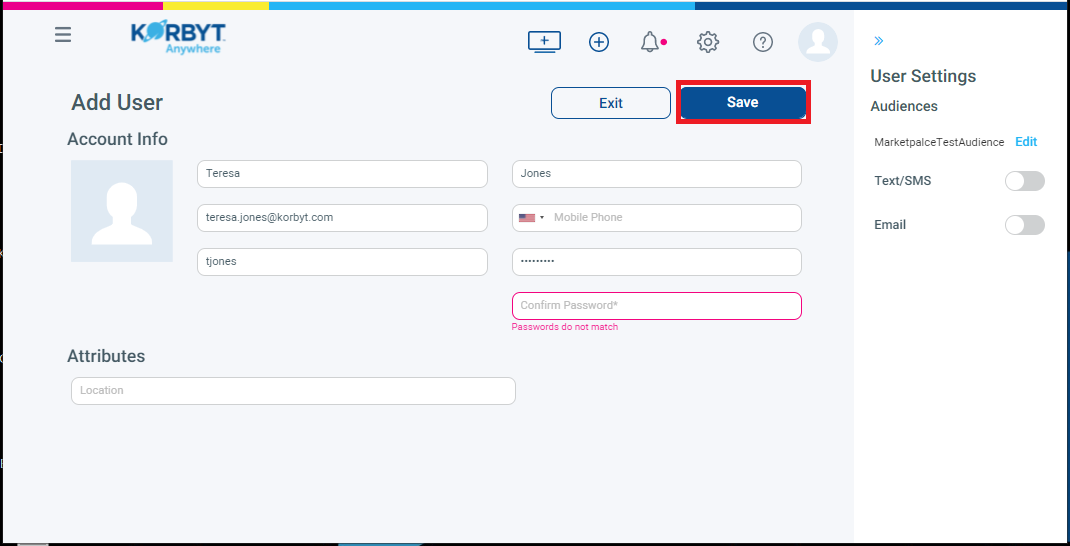Image resolution: width=1070 pixels, height=546 pixels.
Task: Open the hamburger navigation menu
Action: [x=63, y=35]
